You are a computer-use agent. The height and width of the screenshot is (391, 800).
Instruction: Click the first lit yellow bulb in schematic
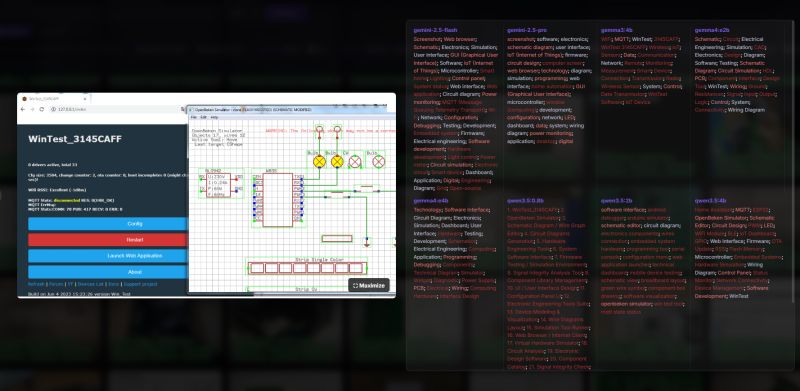point(319,162)
